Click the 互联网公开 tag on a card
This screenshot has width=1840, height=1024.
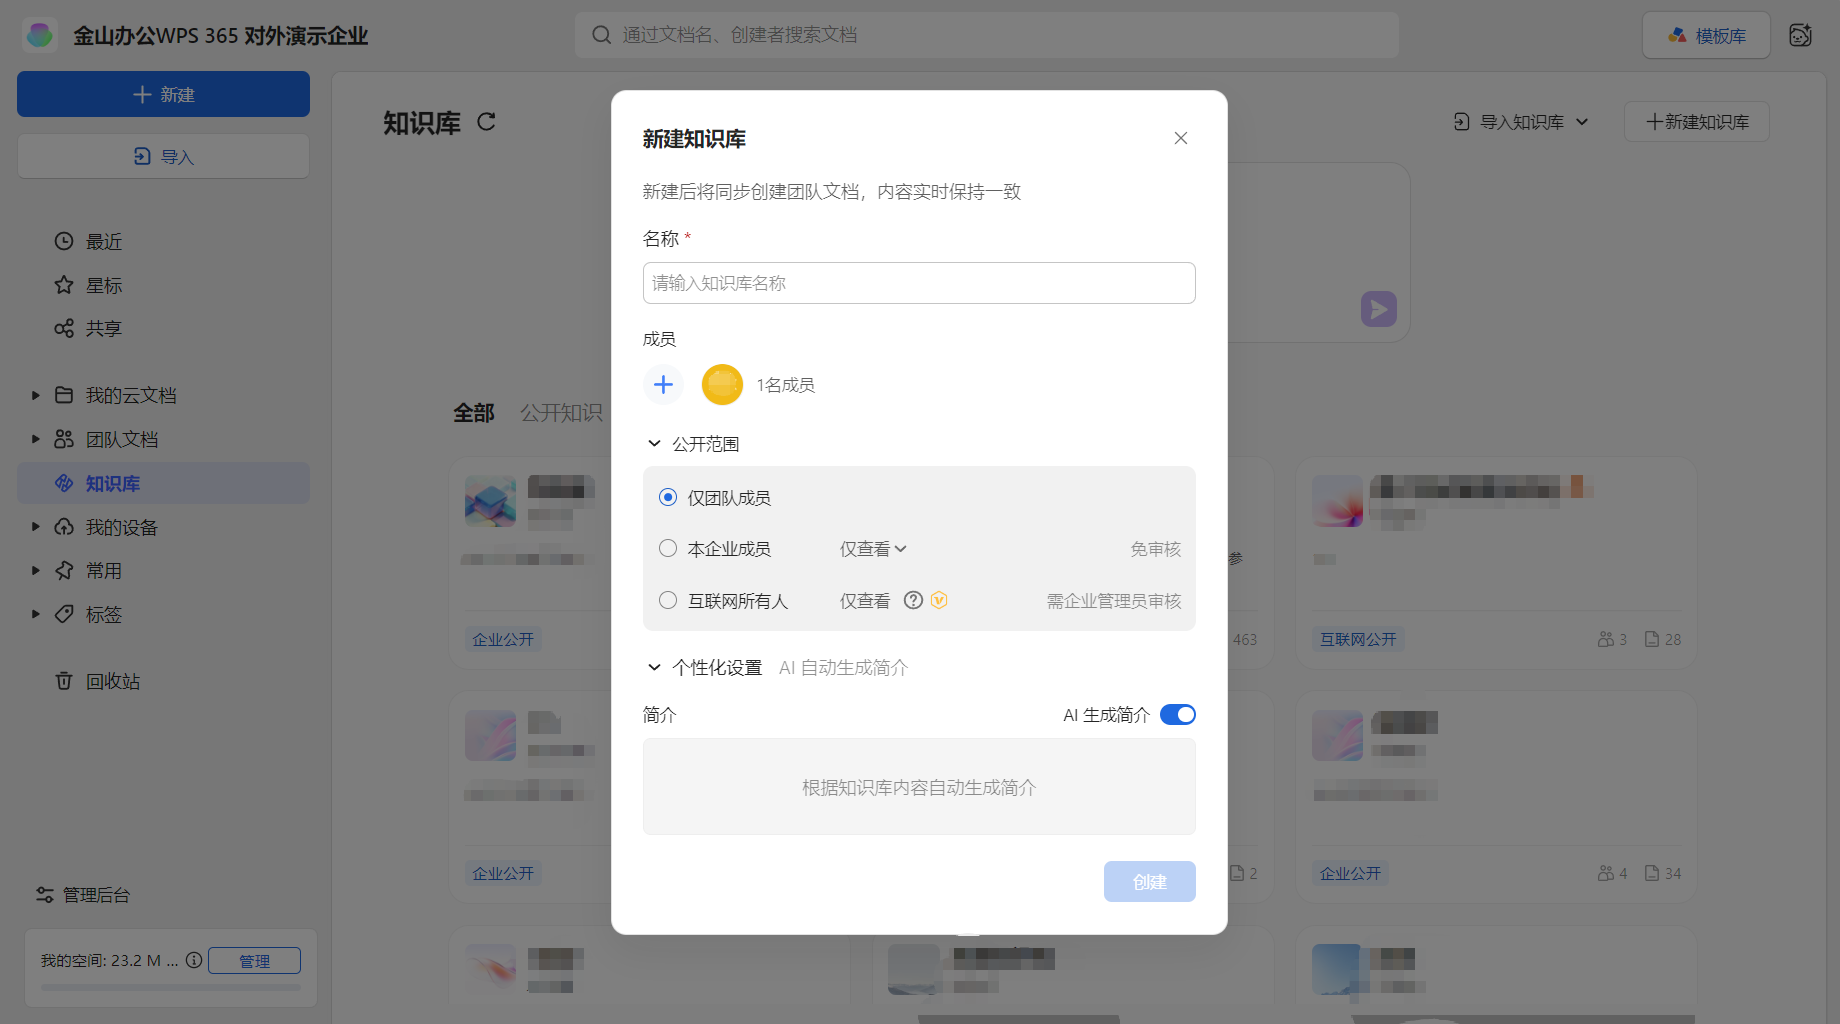1358,639
